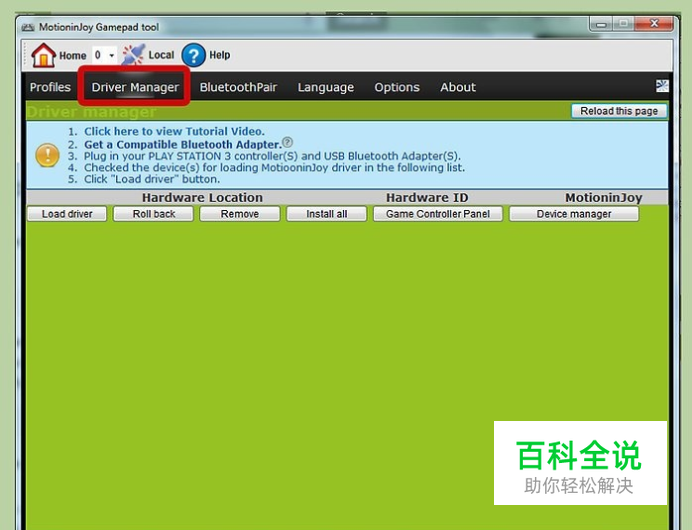Image resolution: width=692 pixels, height=530 pixels.
Task: Open the Device manager button
Action: pos(574,214)
